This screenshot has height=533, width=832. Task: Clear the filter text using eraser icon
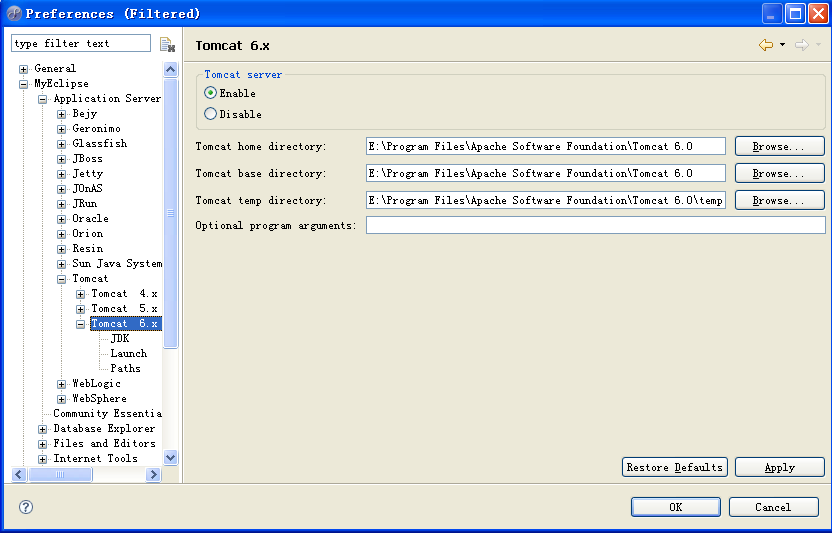point(167,45)
